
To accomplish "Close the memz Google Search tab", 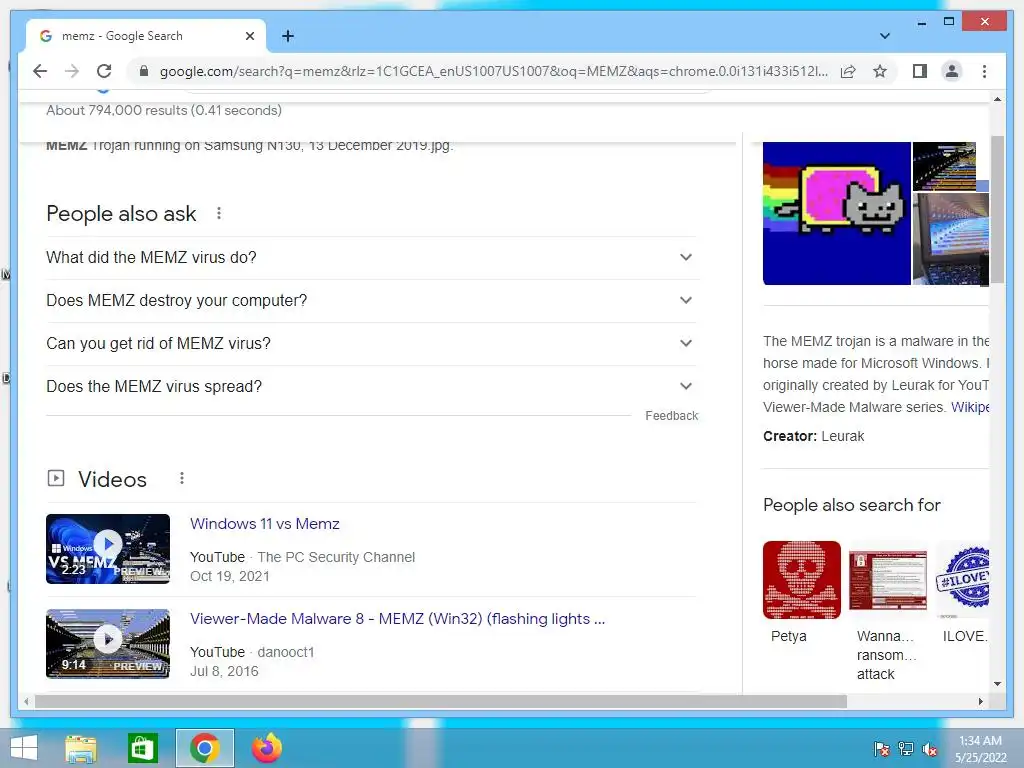I will pyautogui.click(x=249, y=36).
